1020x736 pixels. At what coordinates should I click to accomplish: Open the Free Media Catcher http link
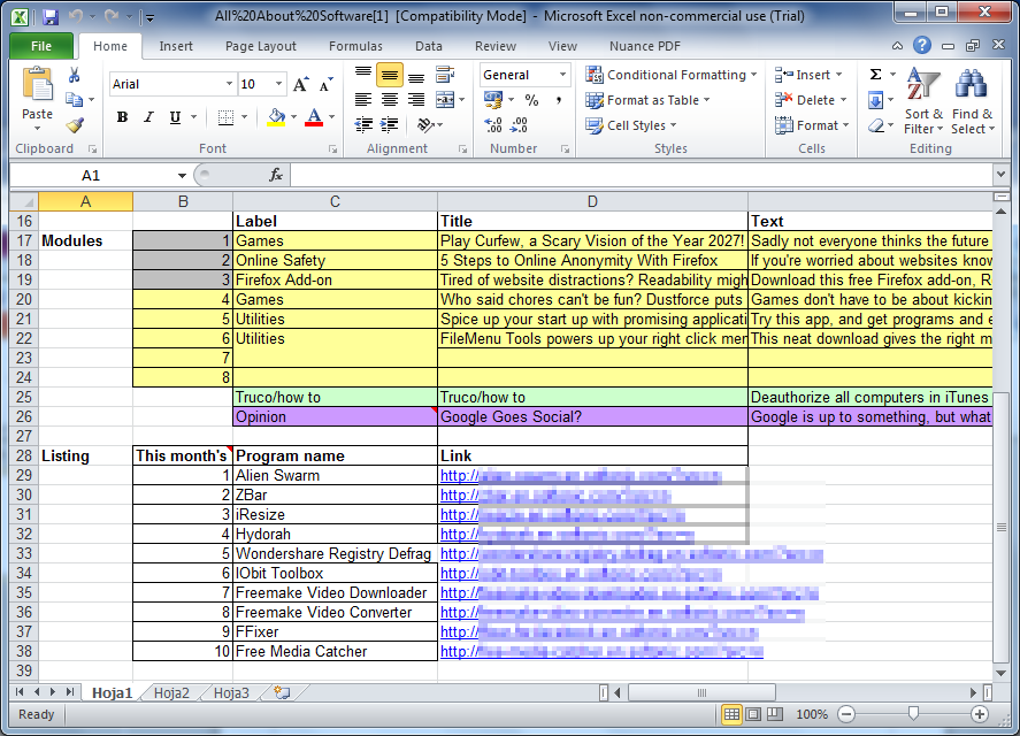[602, 651]
